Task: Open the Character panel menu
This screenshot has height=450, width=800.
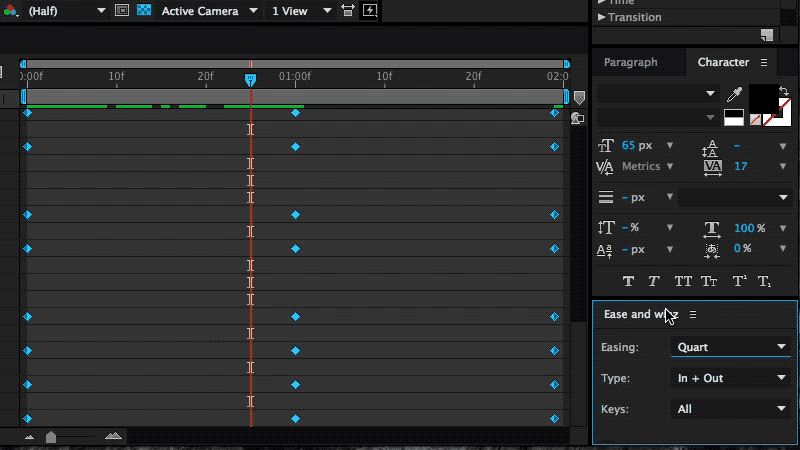Action: (764, 62)
